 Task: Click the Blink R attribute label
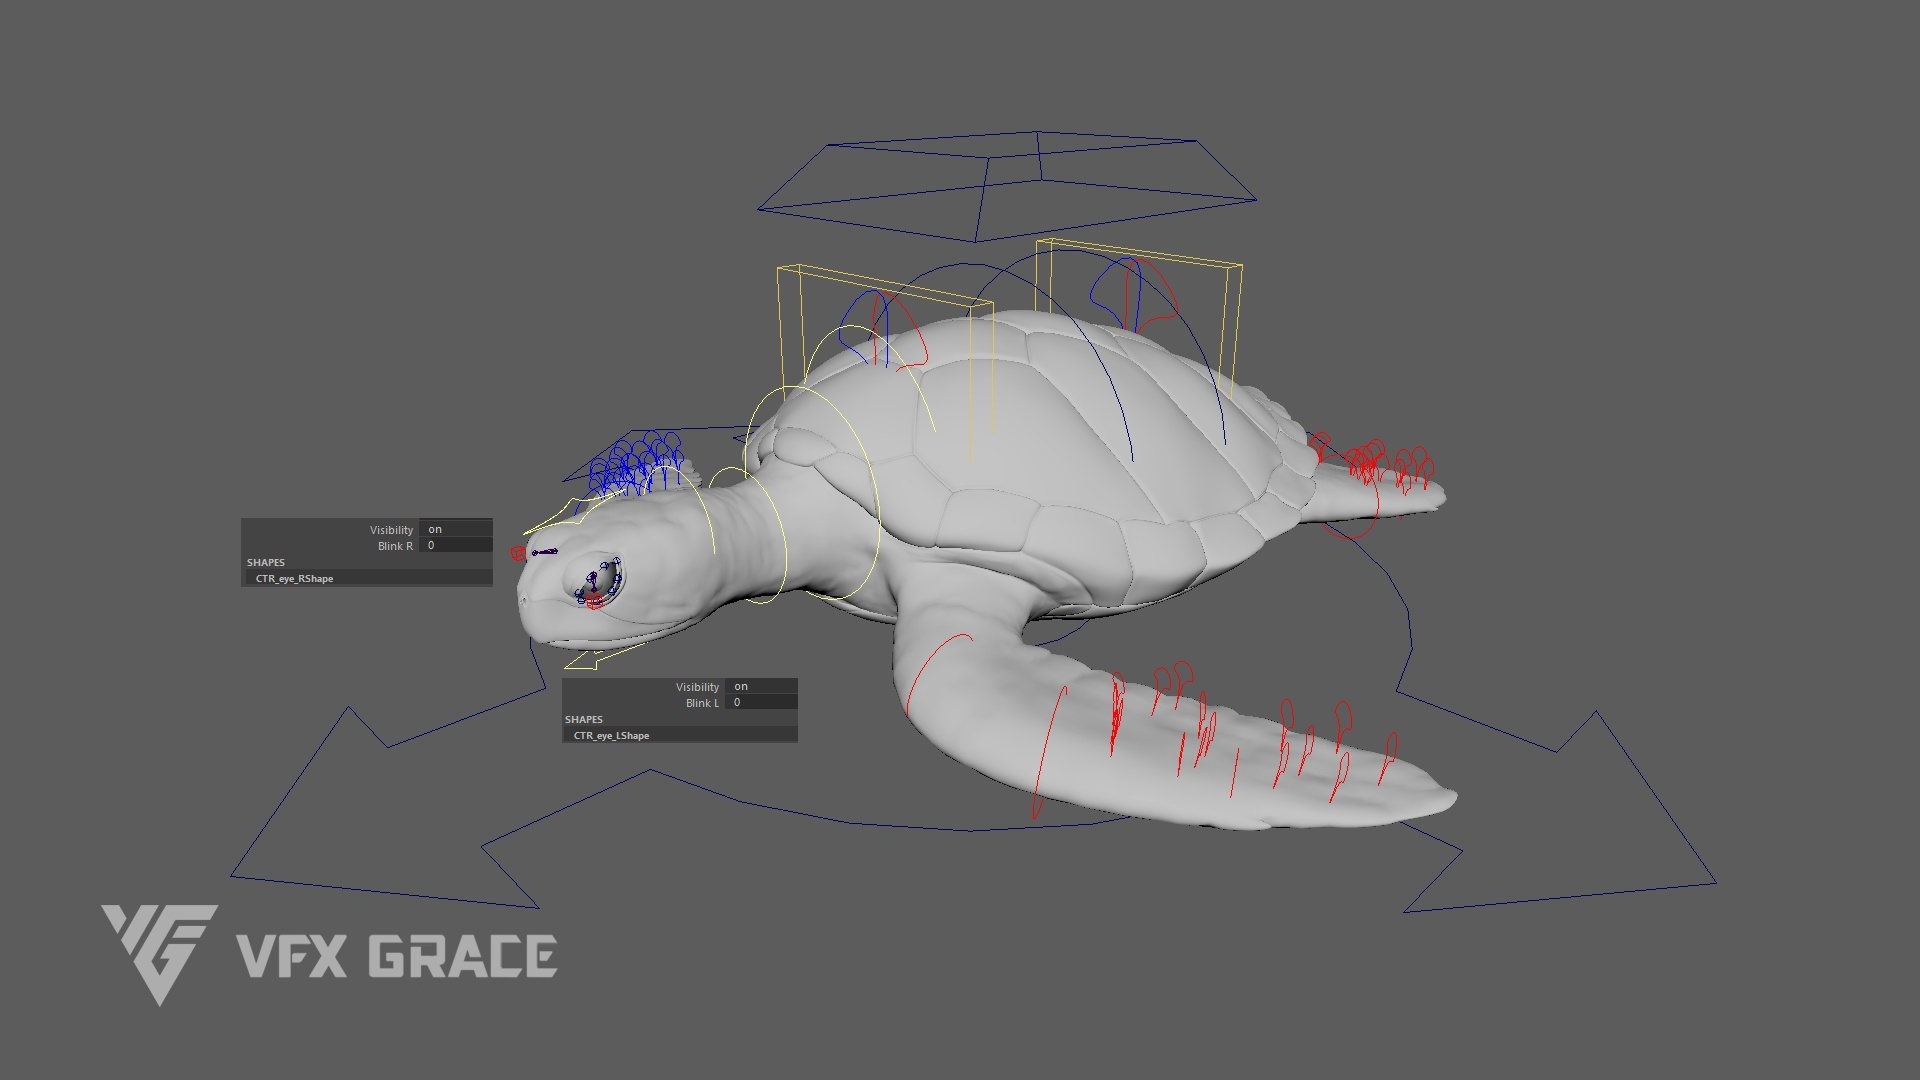395,546
